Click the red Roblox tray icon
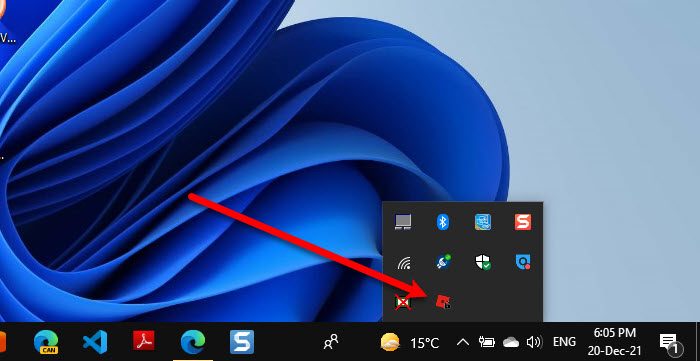This screenshot has height=361, width=700. click(442, 302)
